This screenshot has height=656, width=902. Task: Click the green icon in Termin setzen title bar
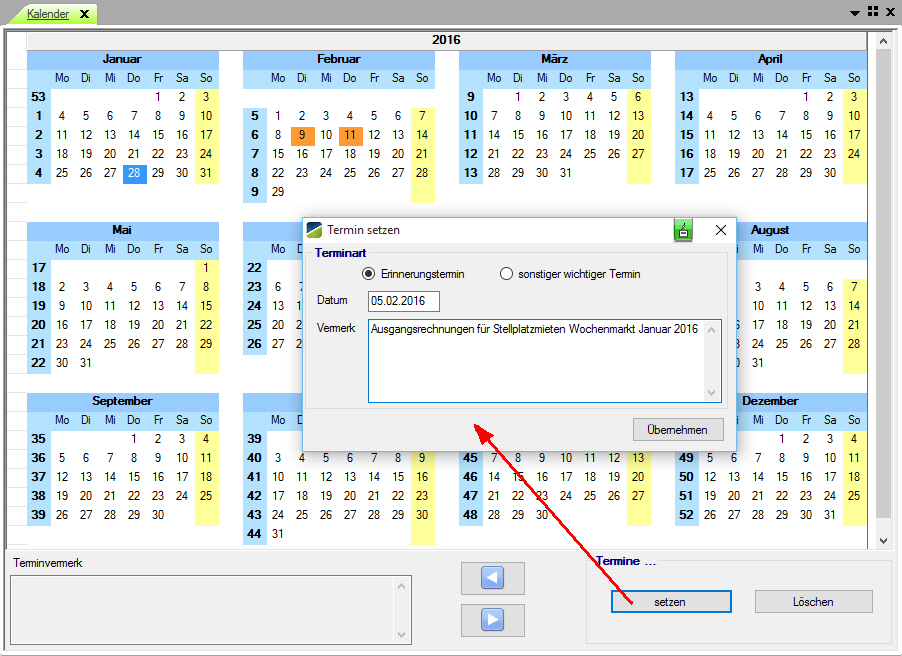pos(684,230)
